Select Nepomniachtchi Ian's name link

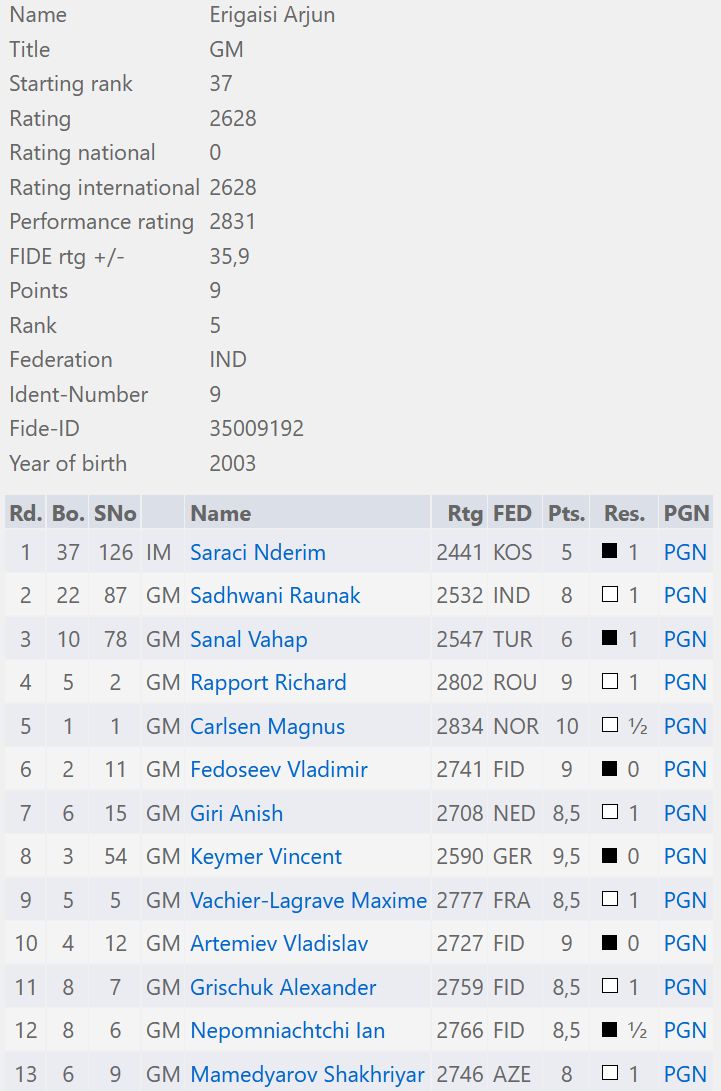[287, 1030]
